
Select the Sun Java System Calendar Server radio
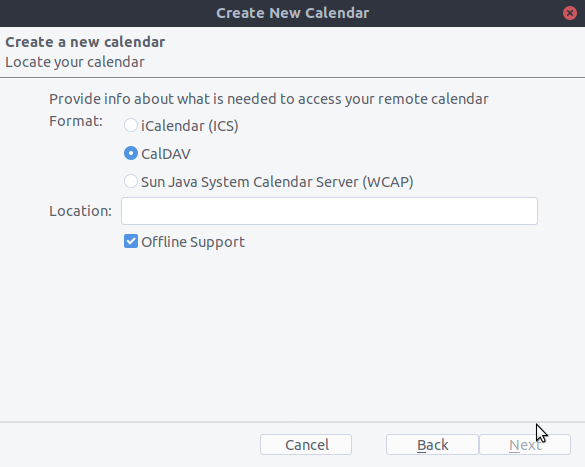131,181
